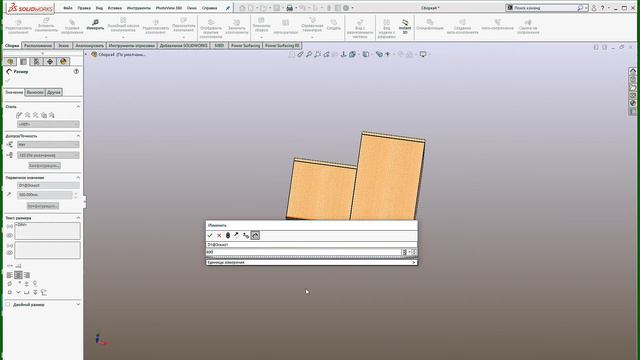Open the Instant 3D tool
The width and height of the screenshot is (640, 360).
[405, 27]
